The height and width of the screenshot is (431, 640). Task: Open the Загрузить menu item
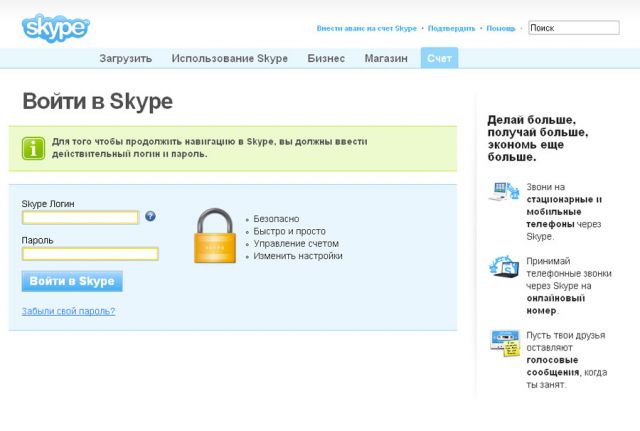(x=125, y=58)
